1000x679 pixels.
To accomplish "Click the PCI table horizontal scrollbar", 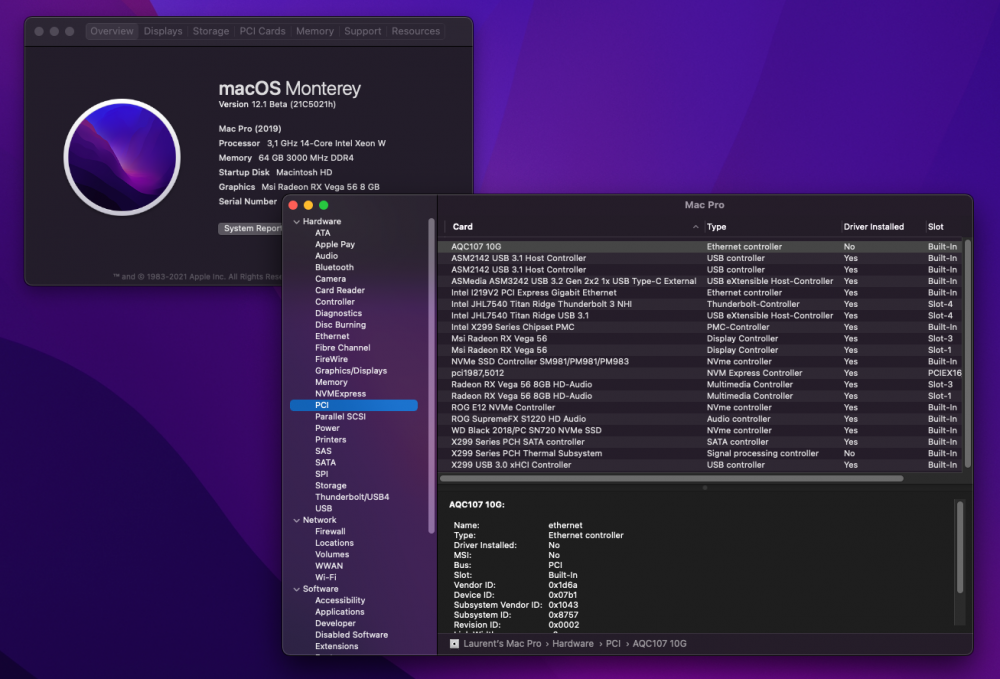I will (x=672, y=478).
